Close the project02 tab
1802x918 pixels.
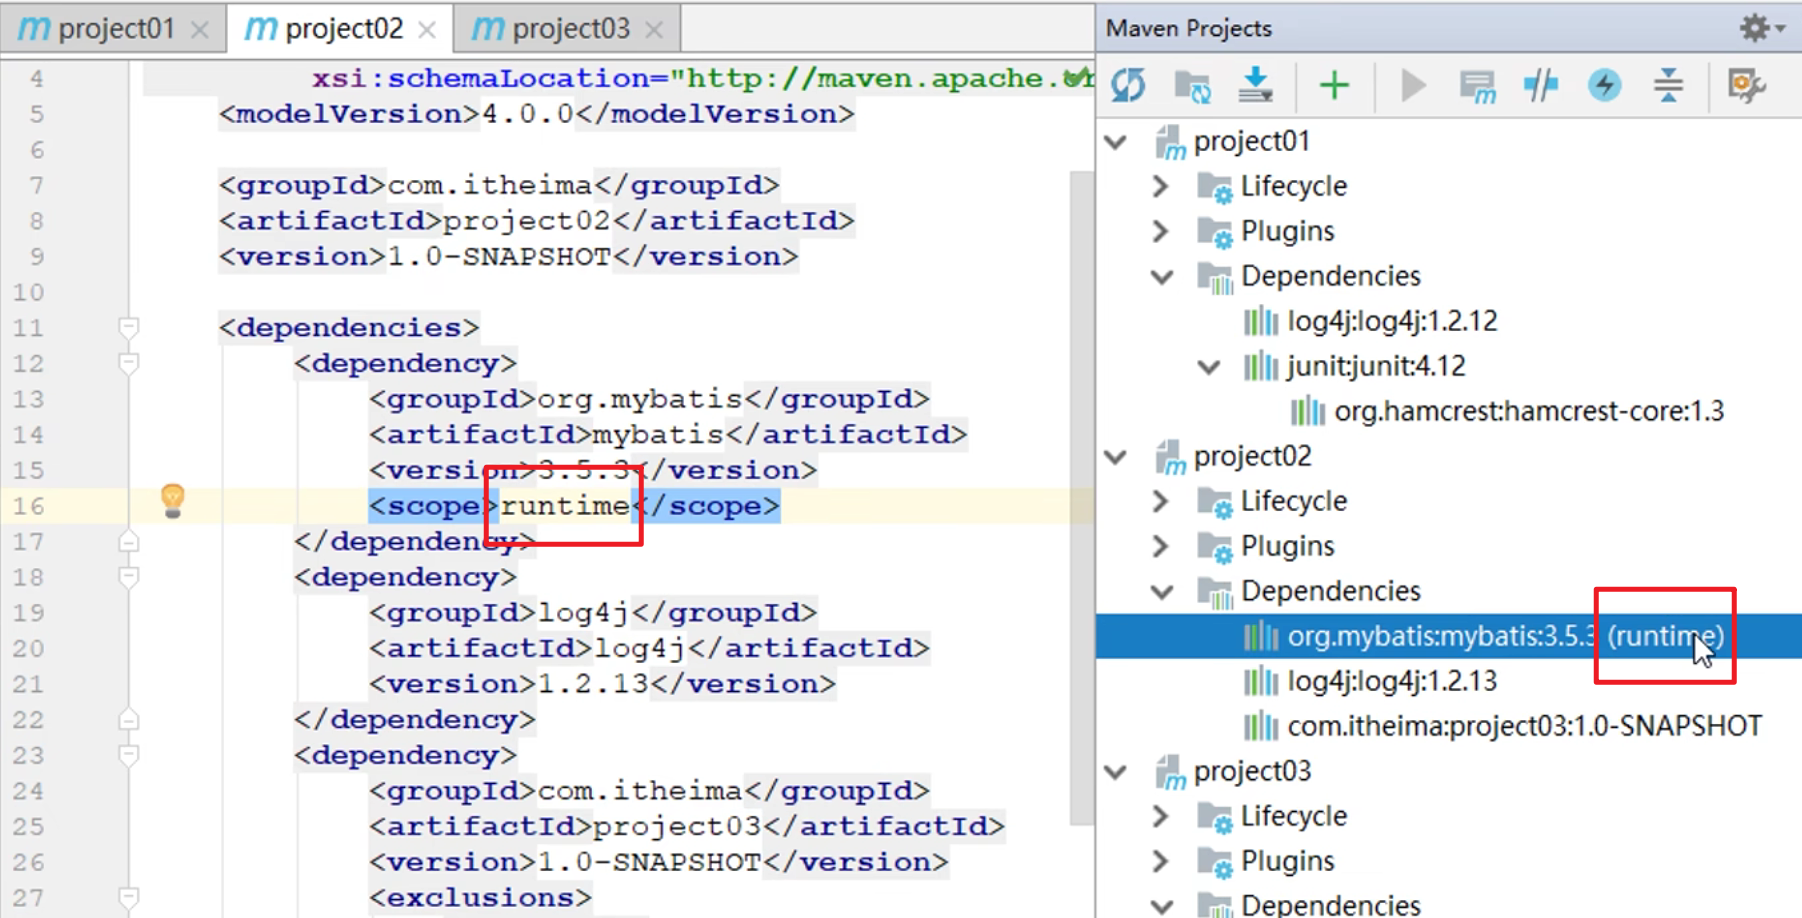(427, 30)
